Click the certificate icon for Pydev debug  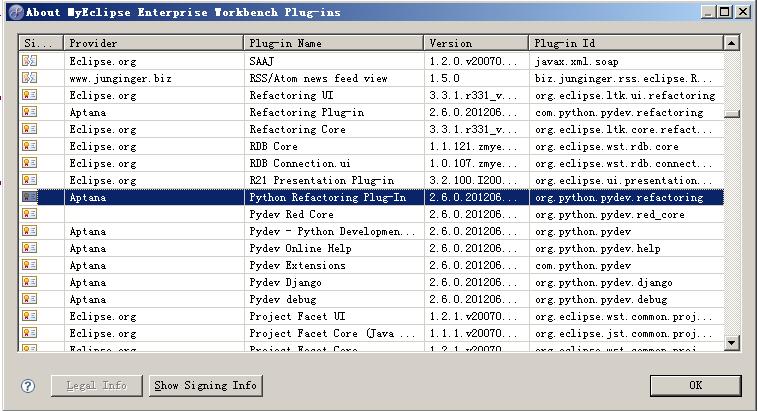29,298
